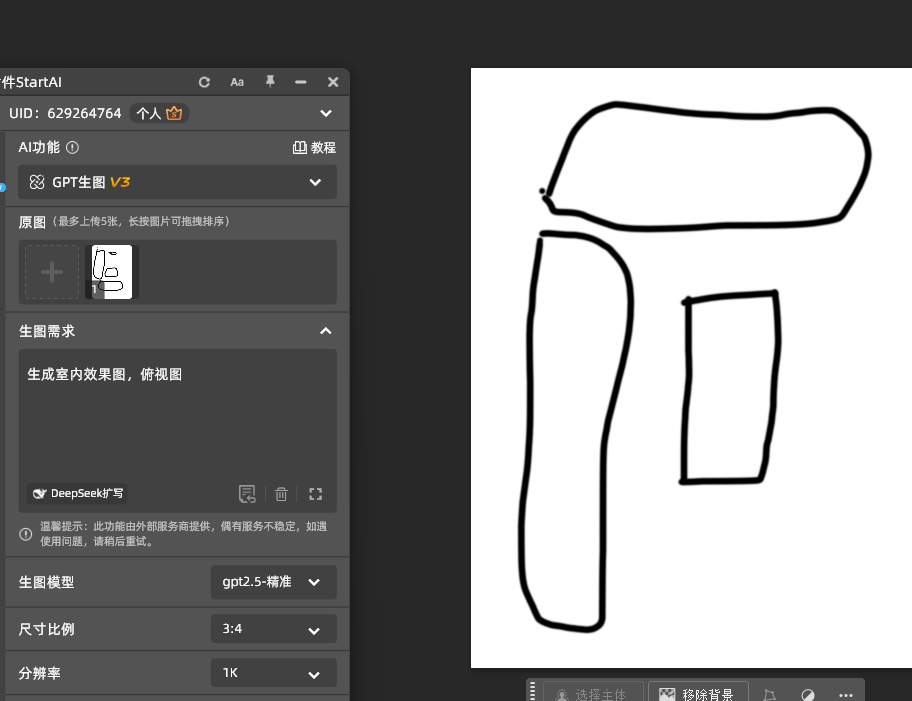The image size is (912, 701).
Task: Open the 教程 tutorial link
Action: (314, 148)
